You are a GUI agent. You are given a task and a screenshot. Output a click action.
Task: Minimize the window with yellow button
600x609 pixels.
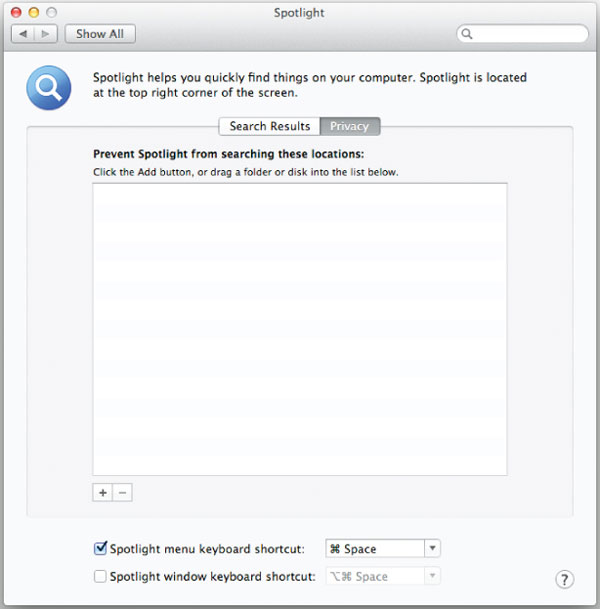tap(34, 12)
